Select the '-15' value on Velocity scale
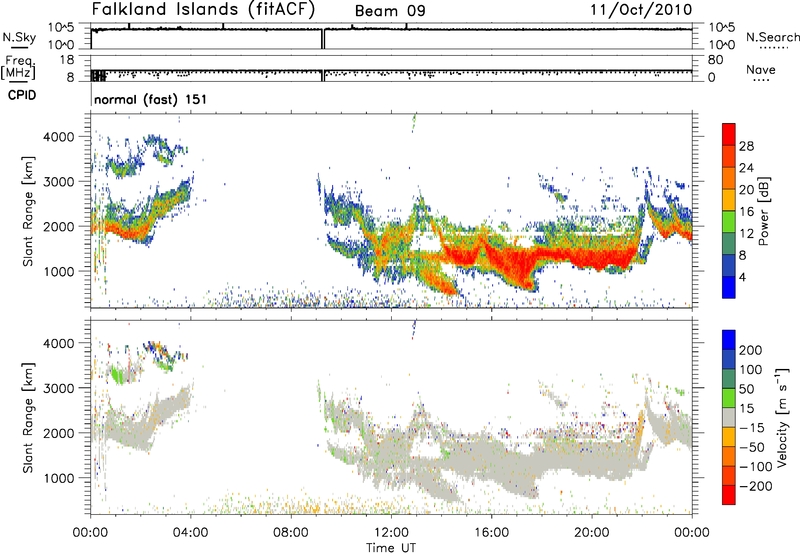The width and height of the screenshot is (800, 554). 752,428
